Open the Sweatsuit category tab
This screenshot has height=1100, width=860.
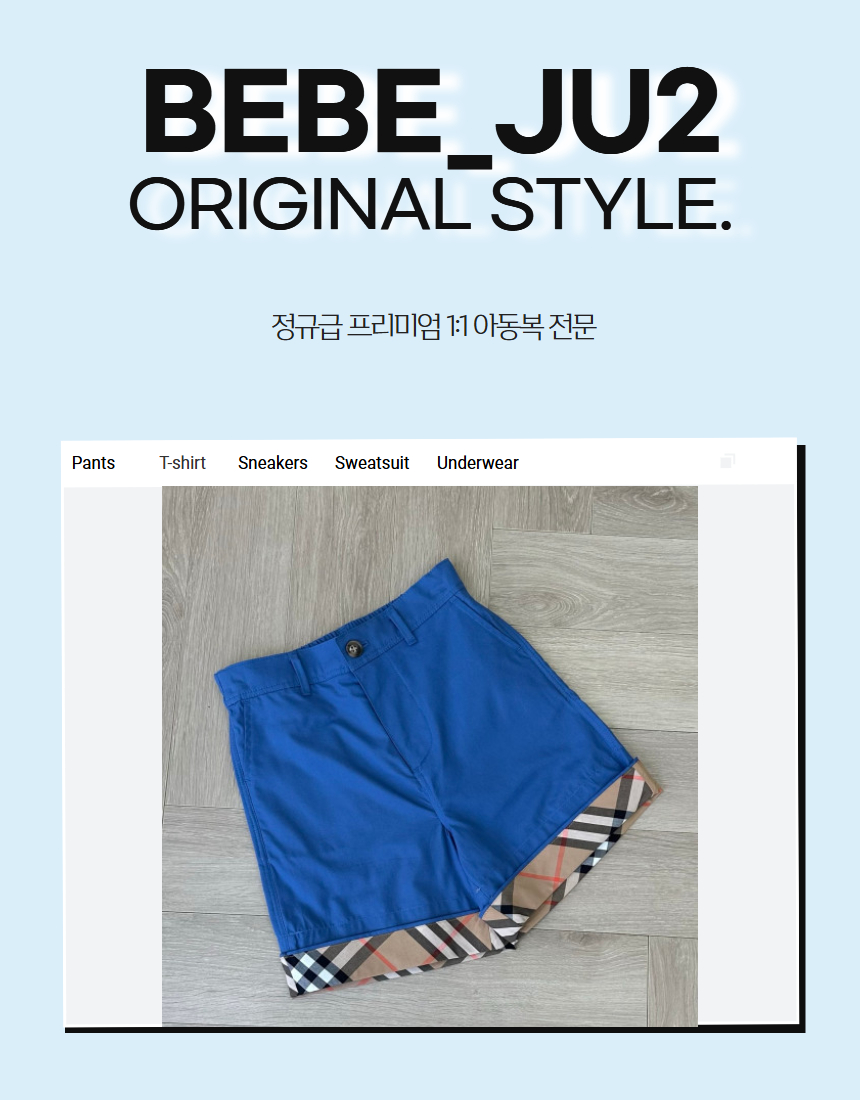click(x=372, y=463)
